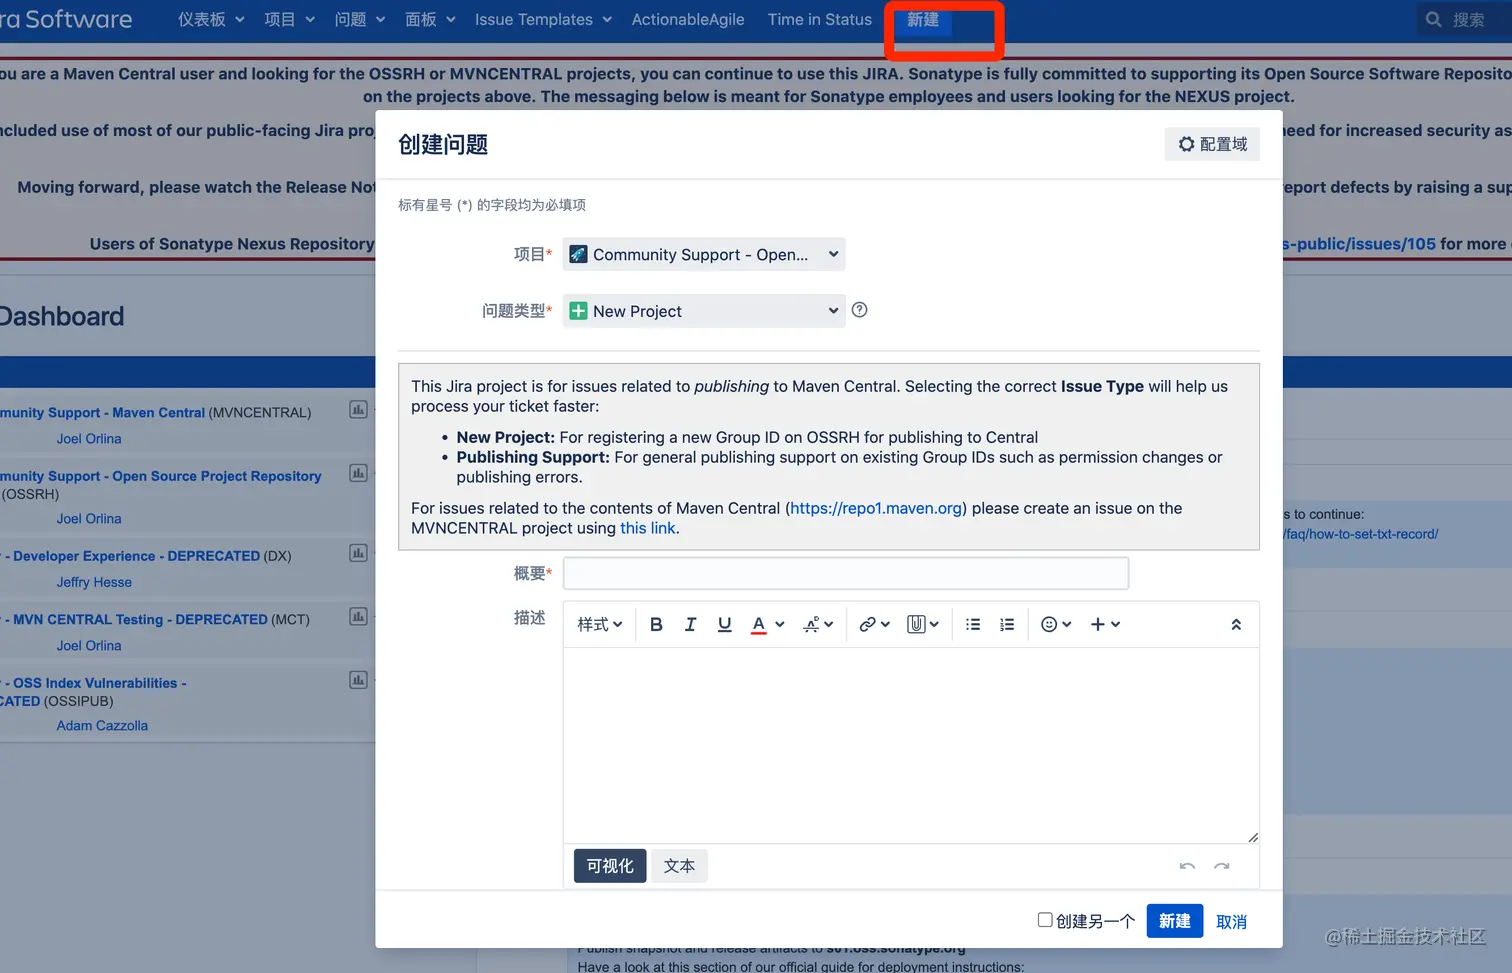Open Jeffry Hesse user profile
Image resolution: width=1512 pixels, height=973 pixels.
point(94,582)
